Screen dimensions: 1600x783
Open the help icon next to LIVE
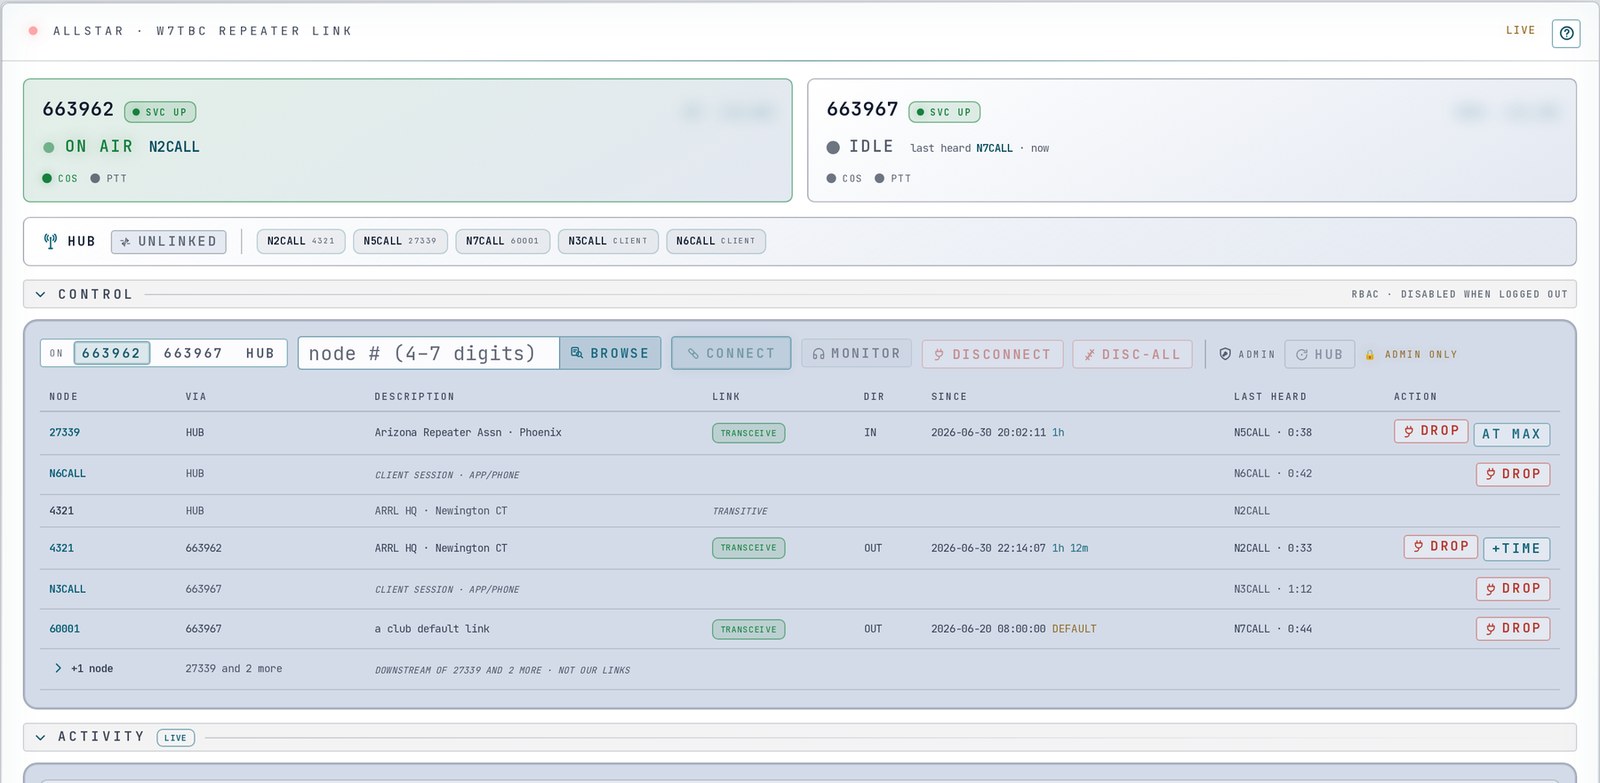click(1566, 33)
